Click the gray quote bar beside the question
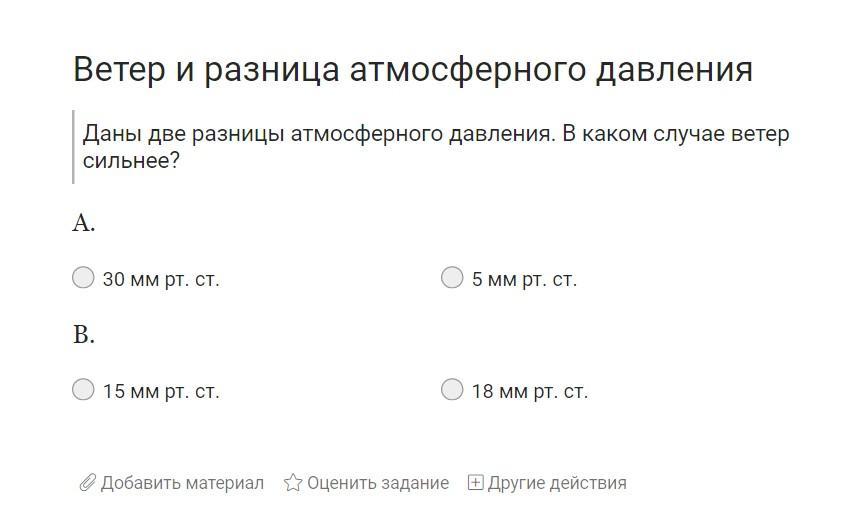This screenshot has width=854, height=524. tap(74, 147)
